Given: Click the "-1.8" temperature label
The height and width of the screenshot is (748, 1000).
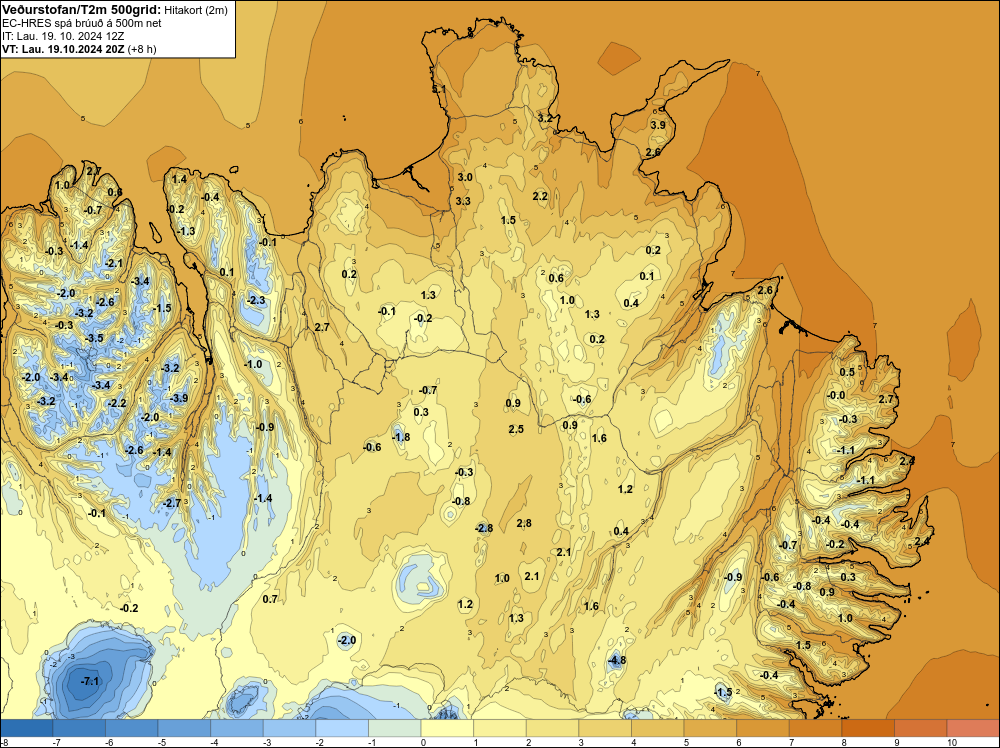Looking at the screenshot, I should point(401,437).
